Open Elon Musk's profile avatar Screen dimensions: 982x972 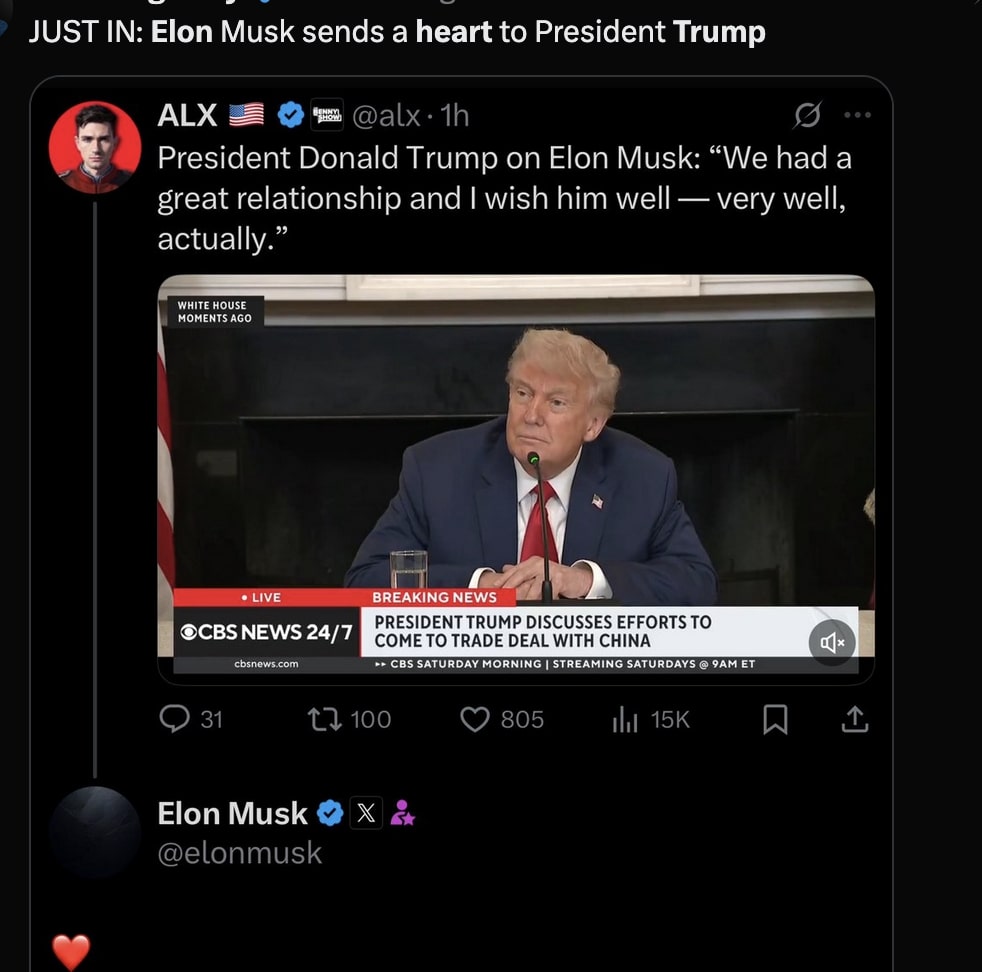click(95, 832)
